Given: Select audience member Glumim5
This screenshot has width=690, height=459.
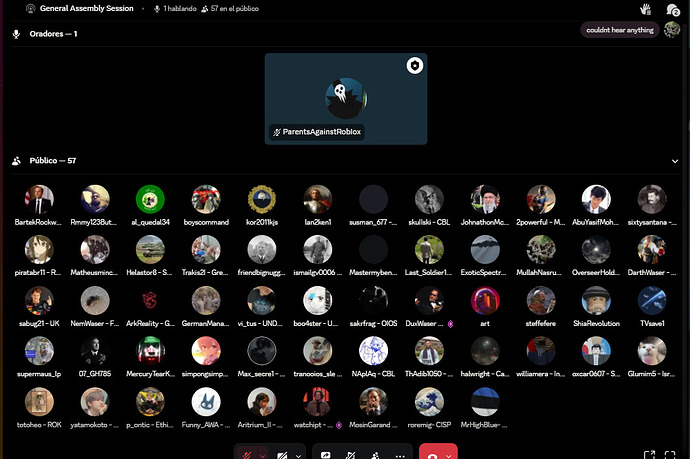Looking at the screenshot, I should point(652,357).
